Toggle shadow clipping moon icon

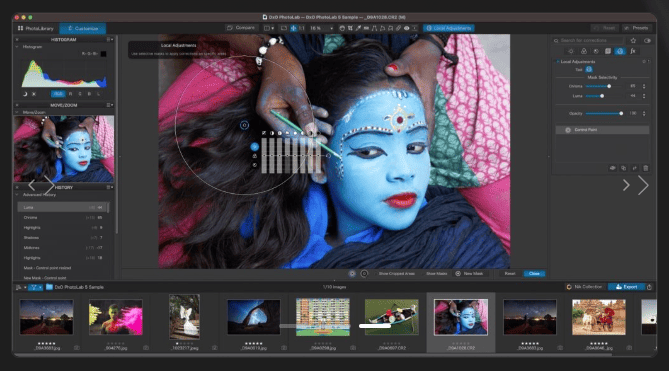pyautogui.click(x=25, y=94)
